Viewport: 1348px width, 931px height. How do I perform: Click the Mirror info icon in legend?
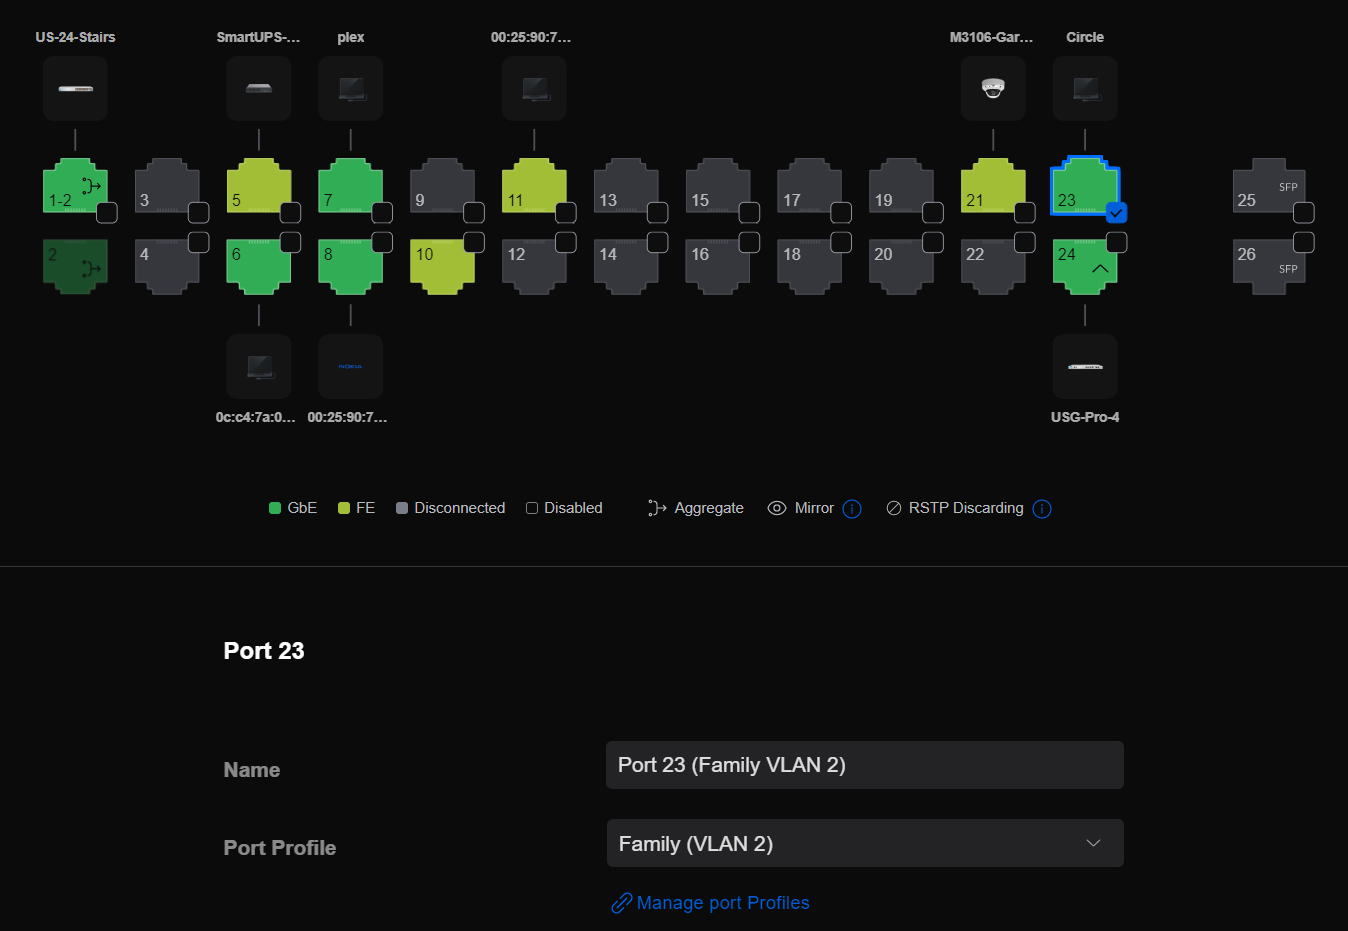852,509
